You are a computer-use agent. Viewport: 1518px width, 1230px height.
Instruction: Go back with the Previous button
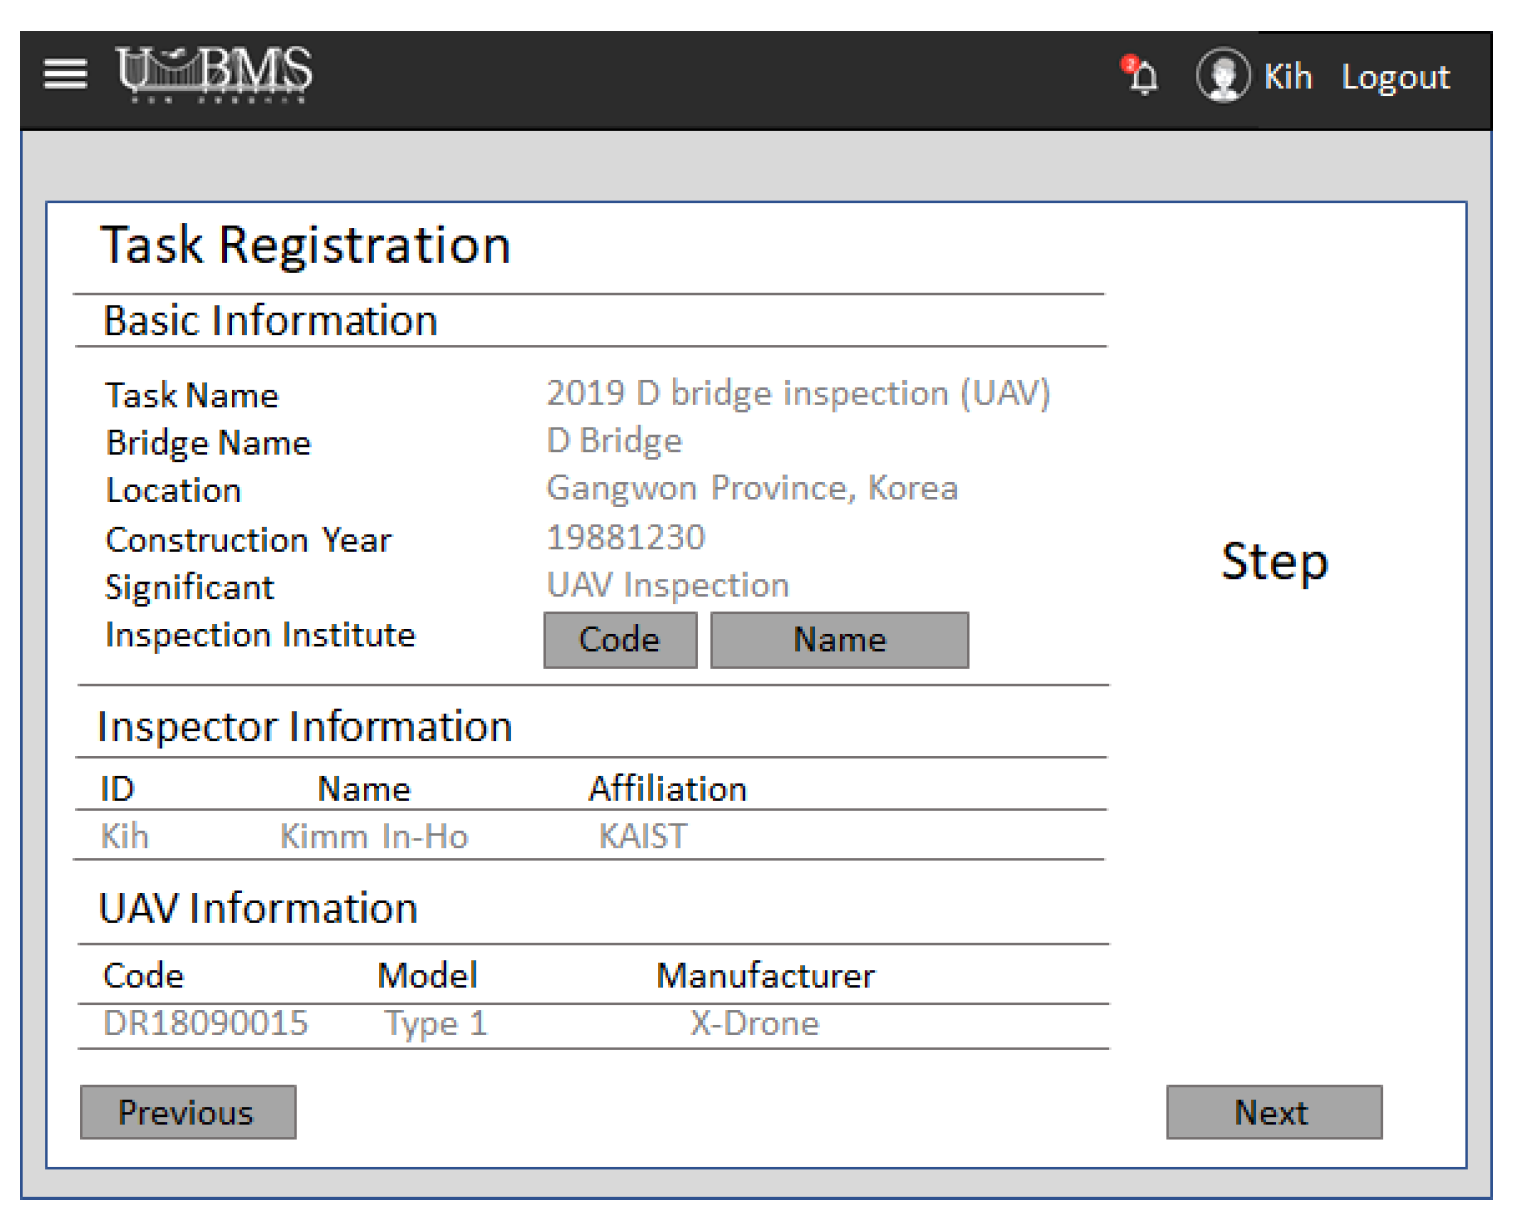[x=188, y=1112]
